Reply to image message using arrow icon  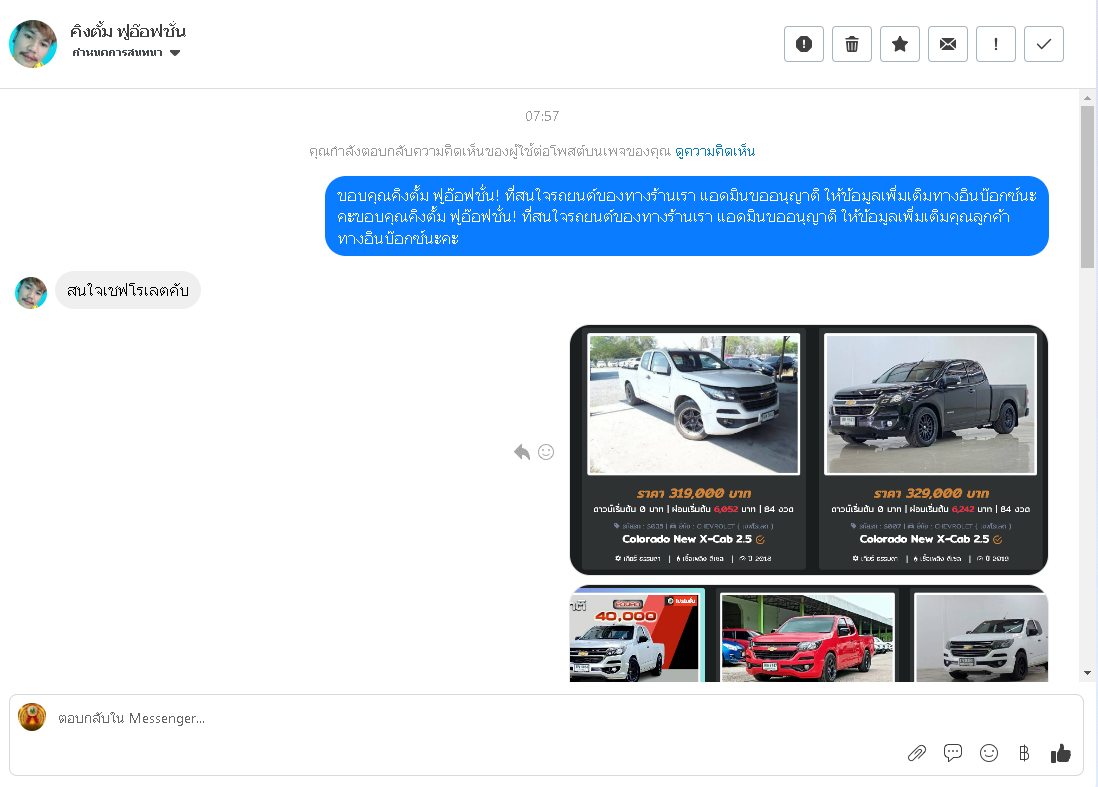(522, 452)
